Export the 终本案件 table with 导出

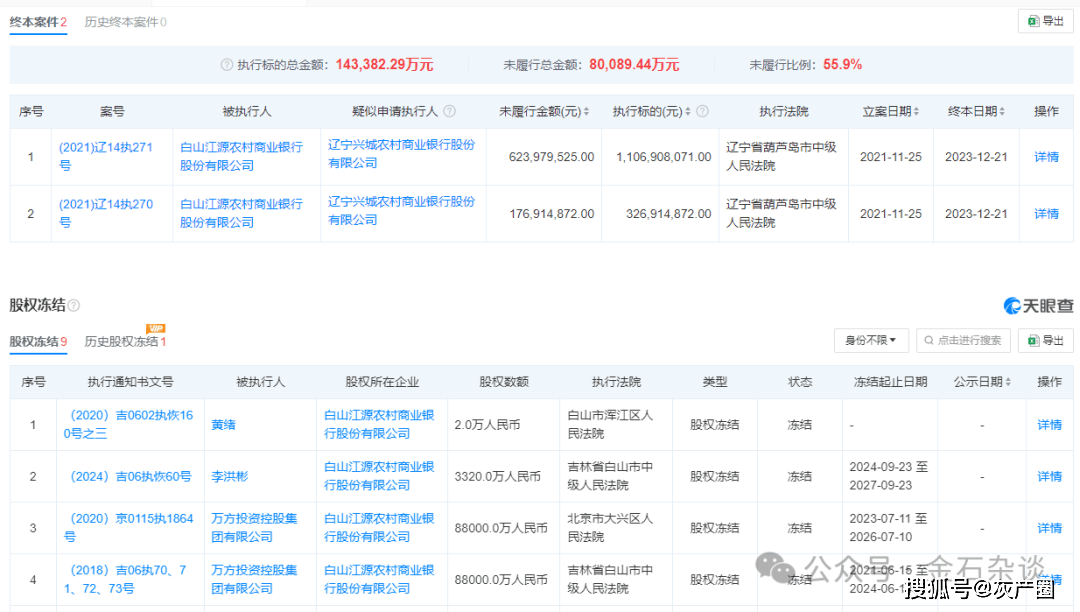1046,21
